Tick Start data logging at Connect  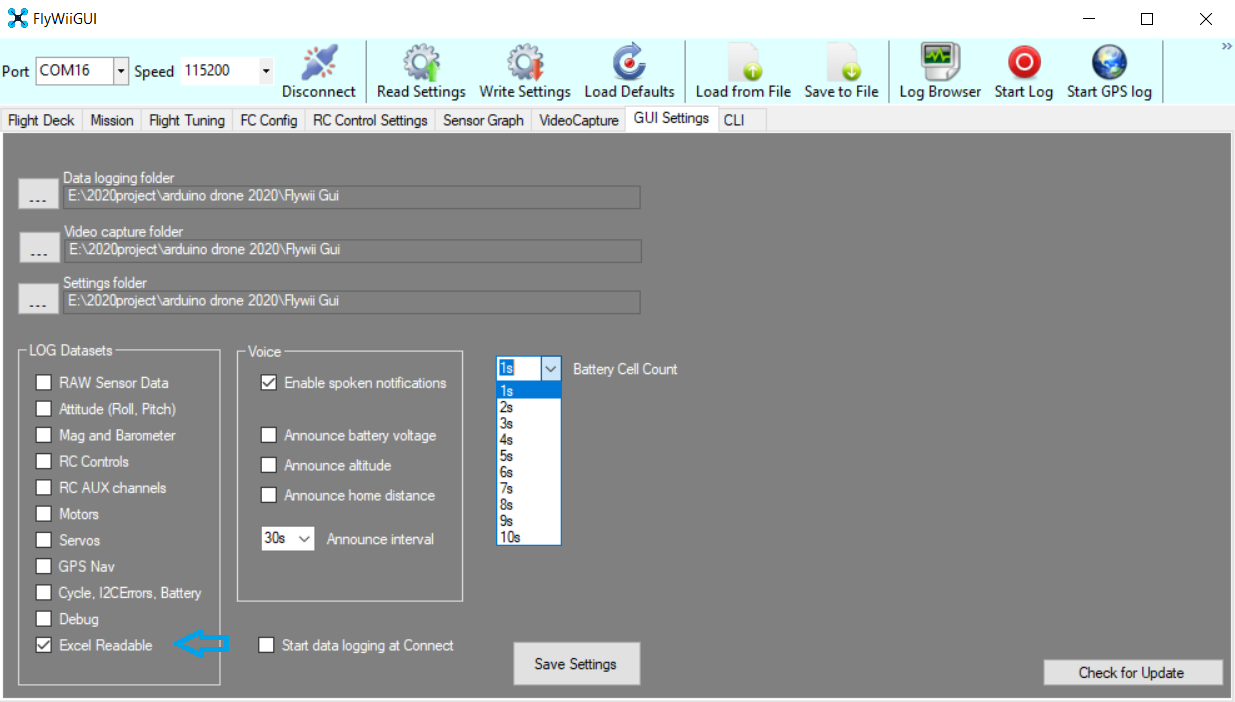pyautogui.click(x=266, y=645)
